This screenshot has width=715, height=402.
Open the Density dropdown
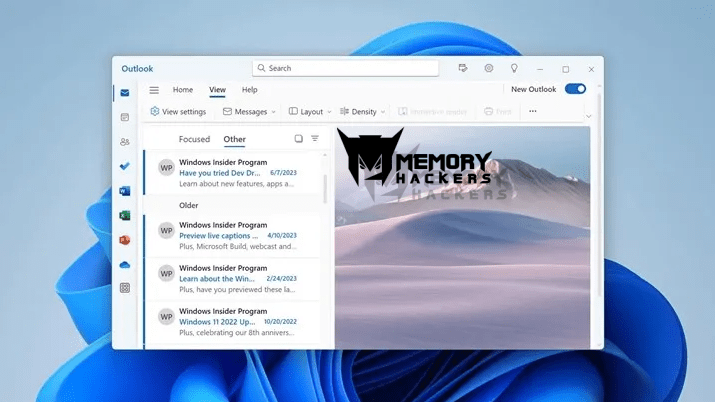coord(363,112)
